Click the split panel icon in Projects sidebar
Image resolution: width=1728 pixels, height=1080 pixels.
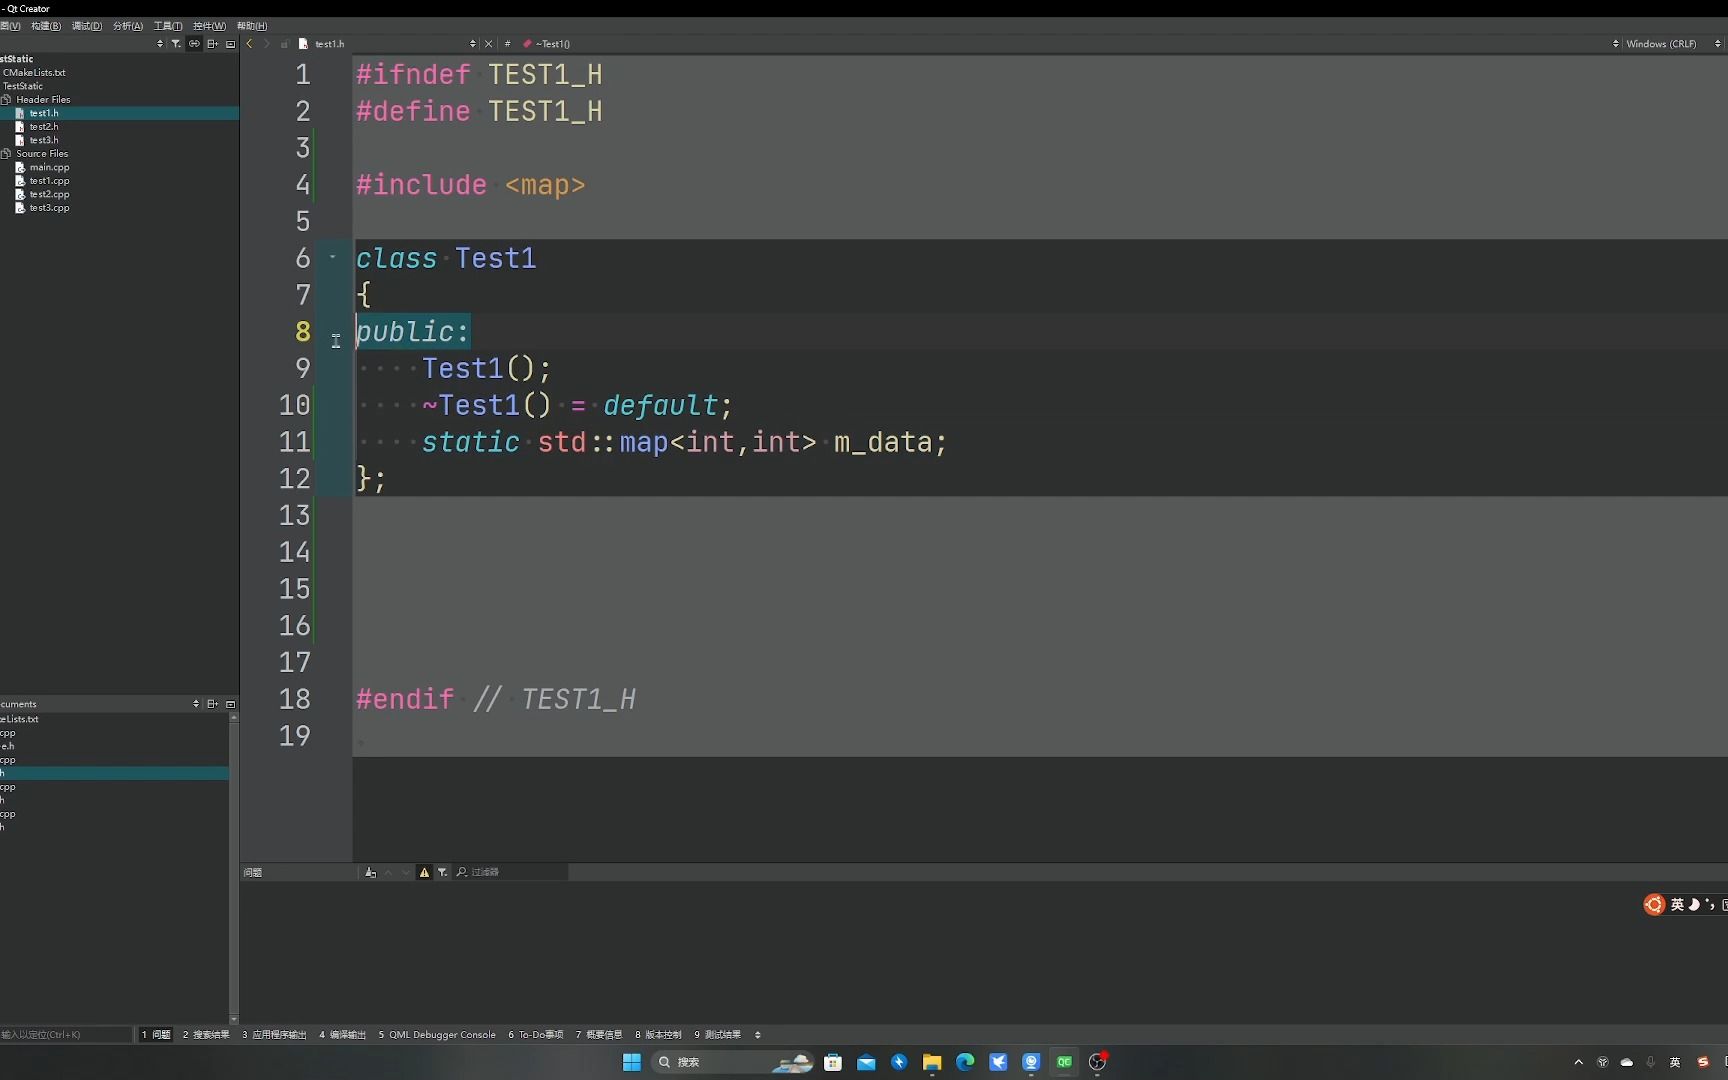tap(212, 44)
